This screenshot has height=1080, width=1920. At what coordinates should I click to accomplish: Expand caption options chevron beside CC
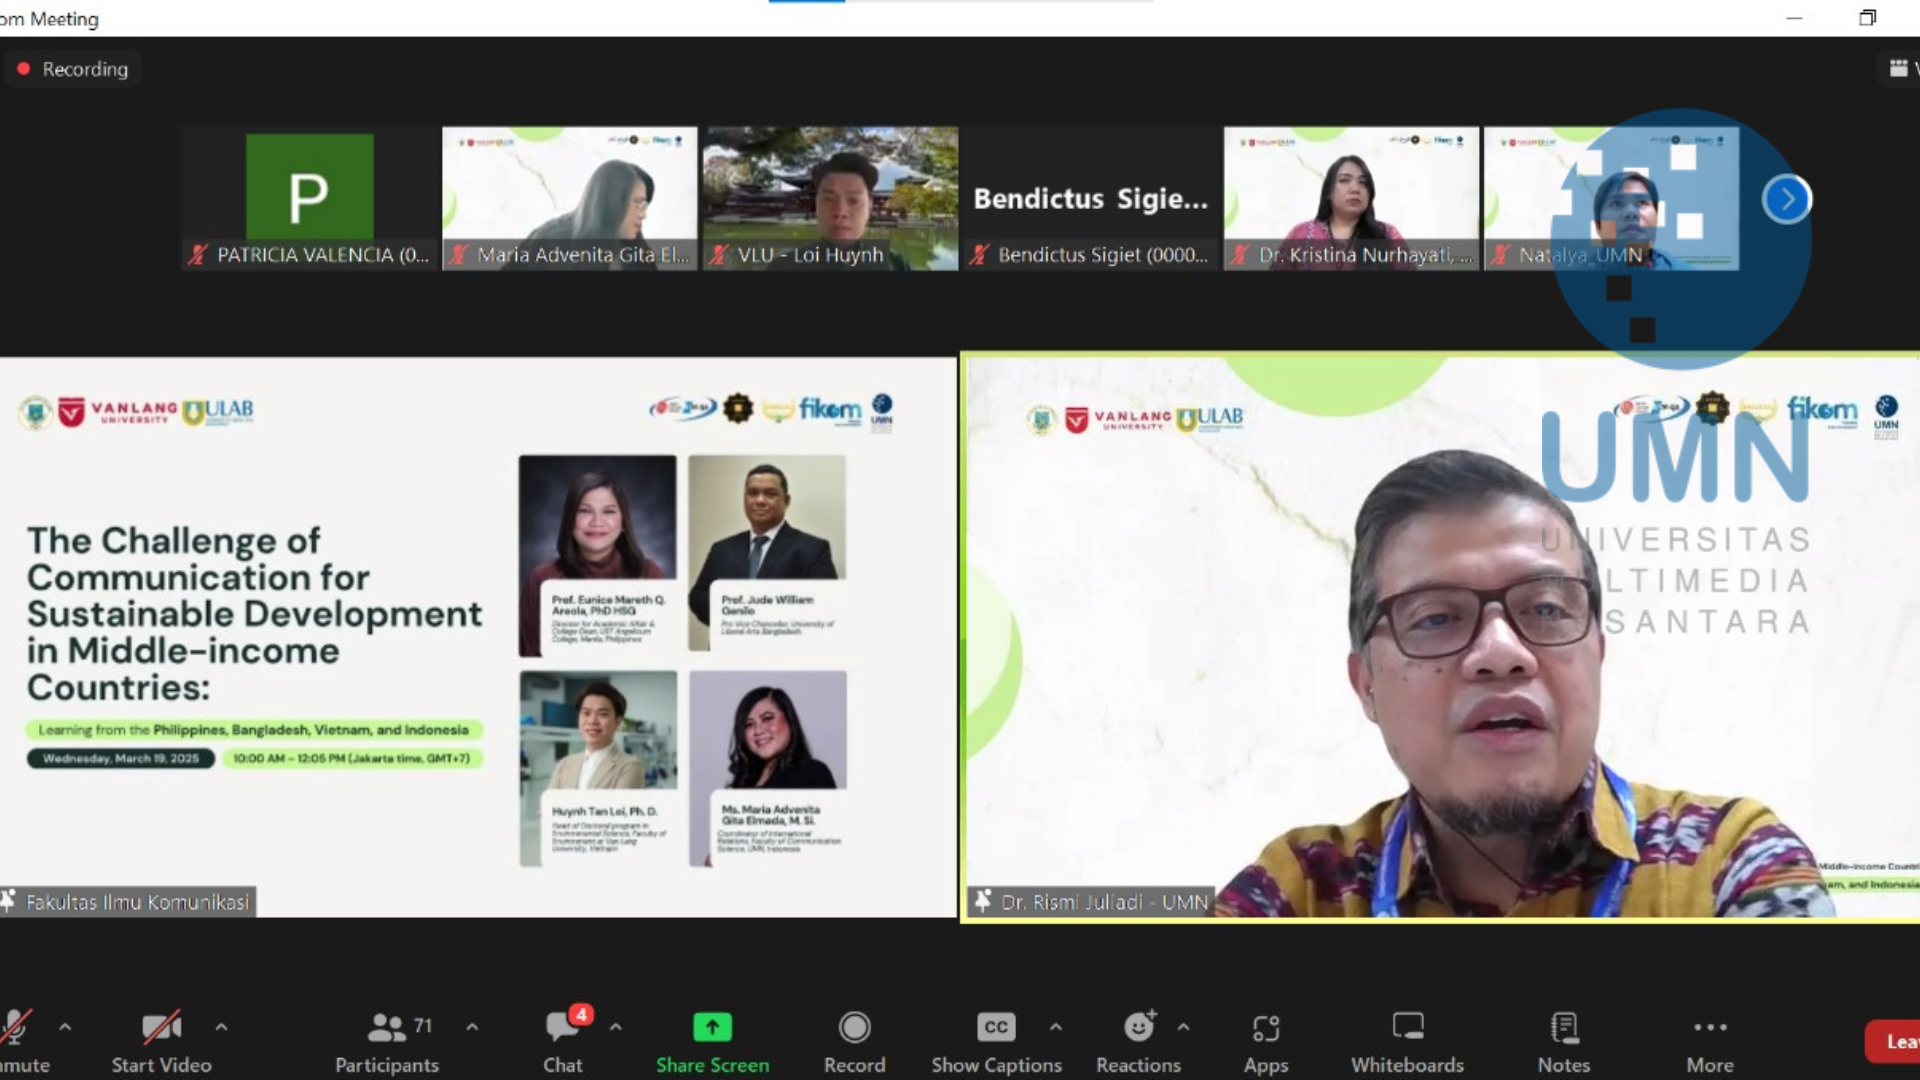(1056, 1027)
